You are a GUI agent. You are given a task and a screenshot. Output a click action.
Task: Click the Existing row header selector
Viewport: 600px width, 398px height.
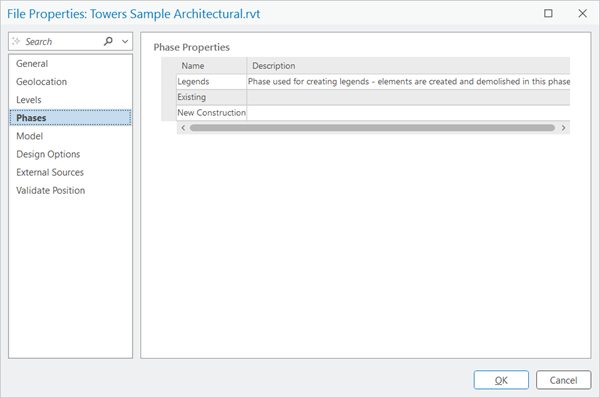click(169, 97)
